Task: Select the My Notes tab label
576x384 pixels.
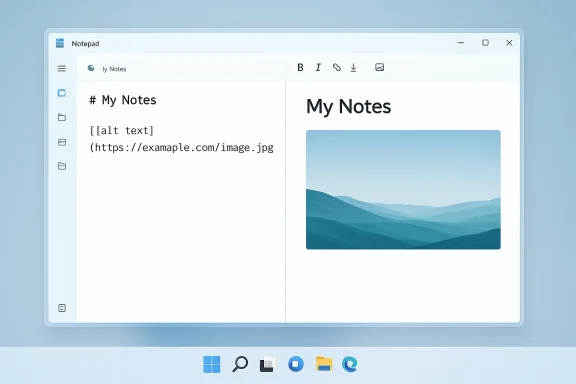Action: (x=114, y=69)
